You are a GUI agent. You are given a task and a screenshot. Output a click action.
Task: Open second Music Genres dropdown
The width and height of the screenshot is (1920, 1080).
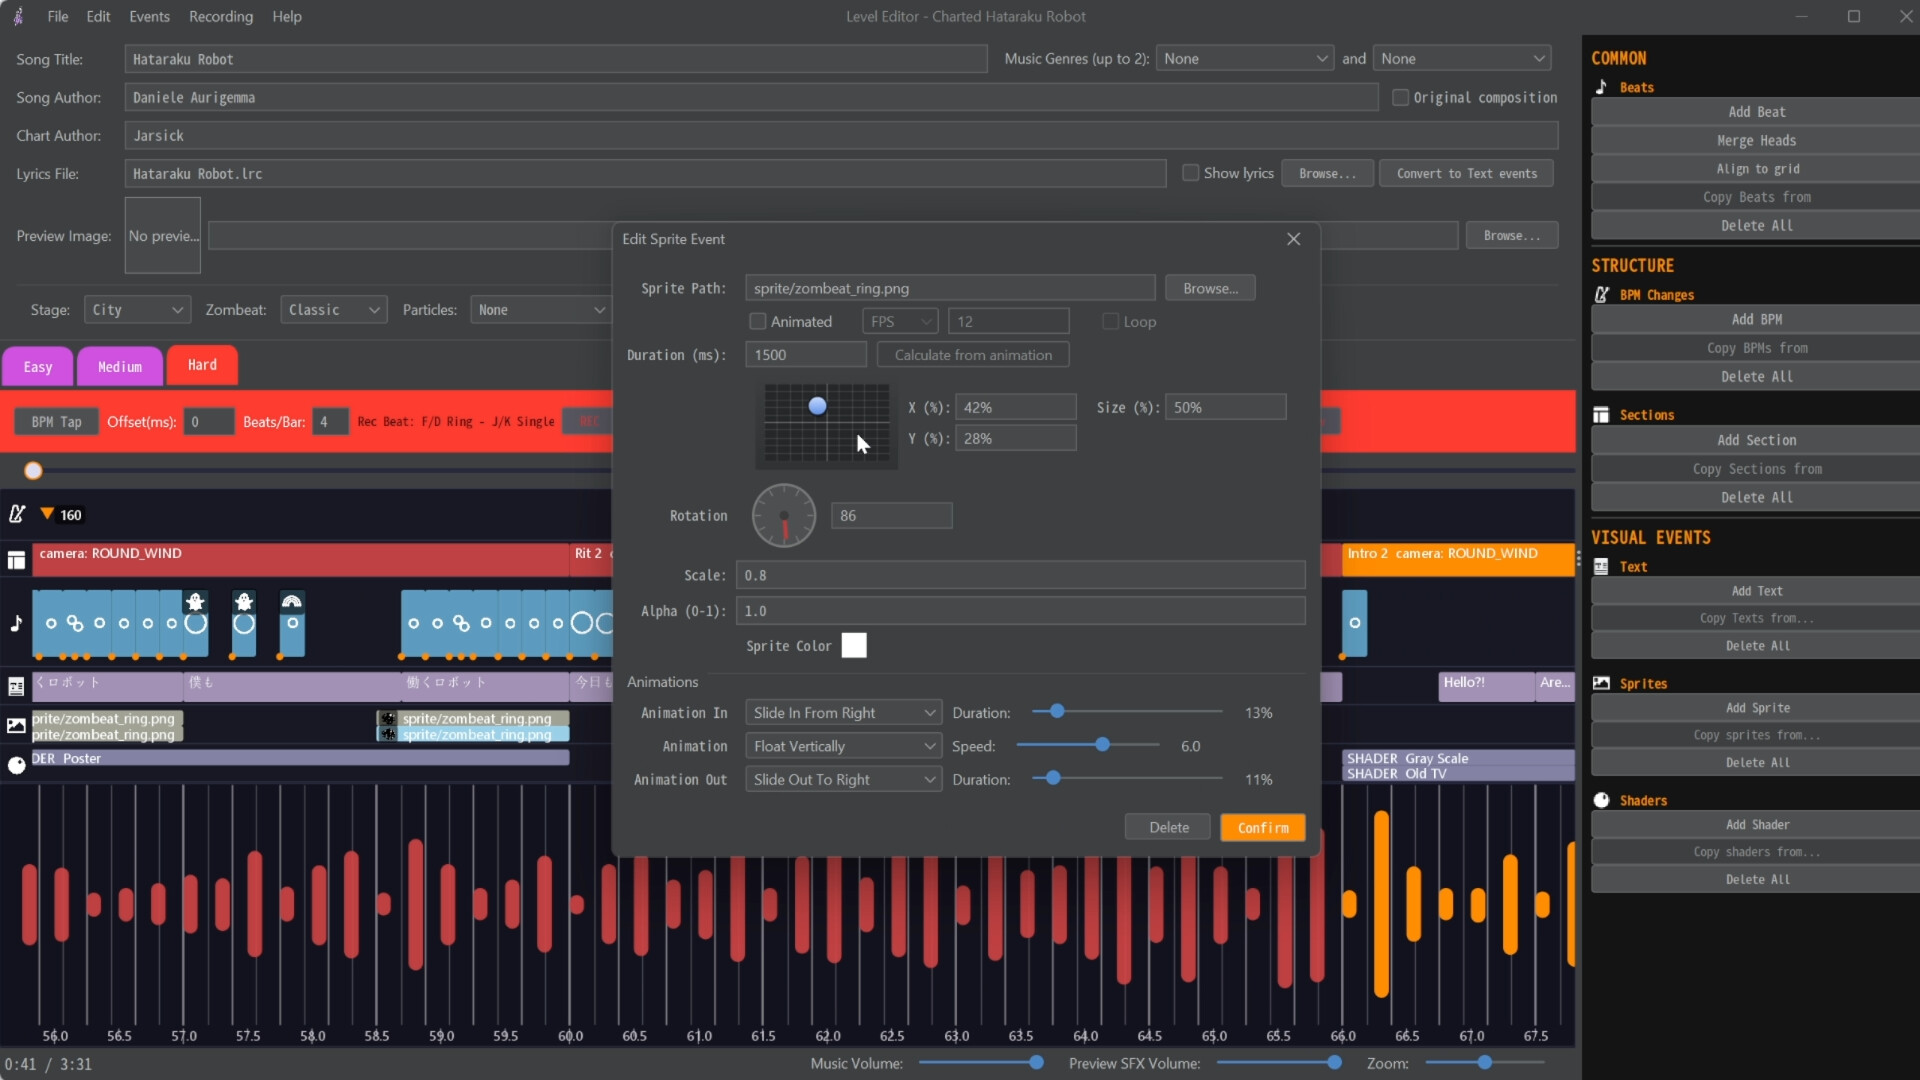tap(1461, 59)
